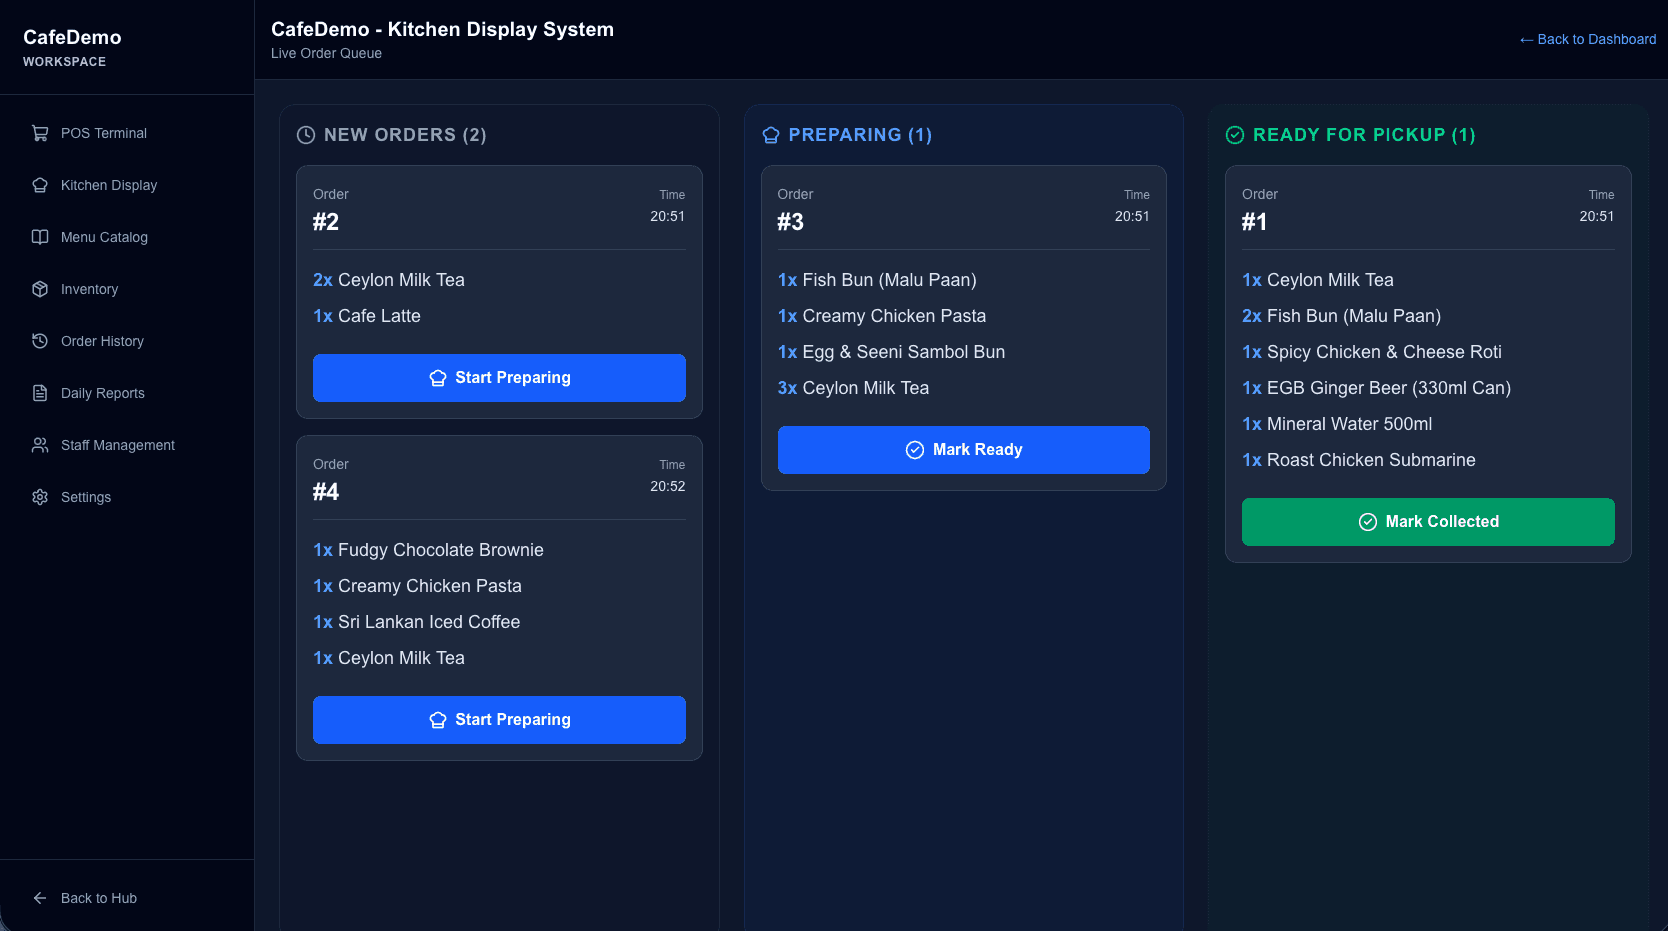Mark order #3 as ready
1668x931 pixels.
point(964,450)
